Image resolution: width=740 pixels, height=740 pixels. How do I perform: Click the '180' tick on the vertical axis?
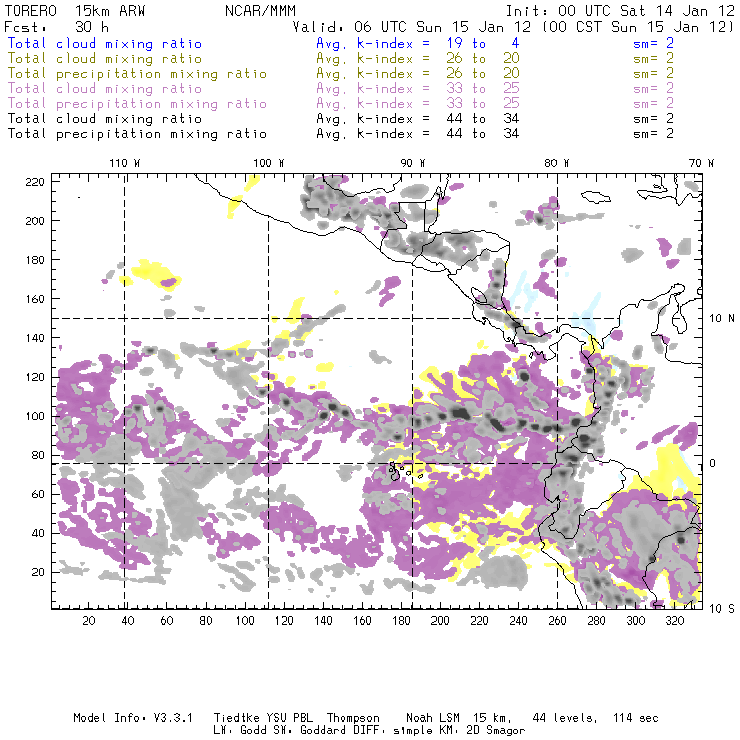pos(35,260)
